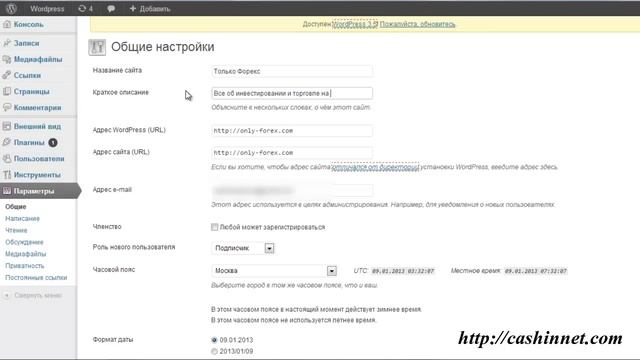Viewport: 640px width, 360px height.
Task: Select Медиафайлы settings submenu
Action: pyautogui.click(x=25, y=254)
